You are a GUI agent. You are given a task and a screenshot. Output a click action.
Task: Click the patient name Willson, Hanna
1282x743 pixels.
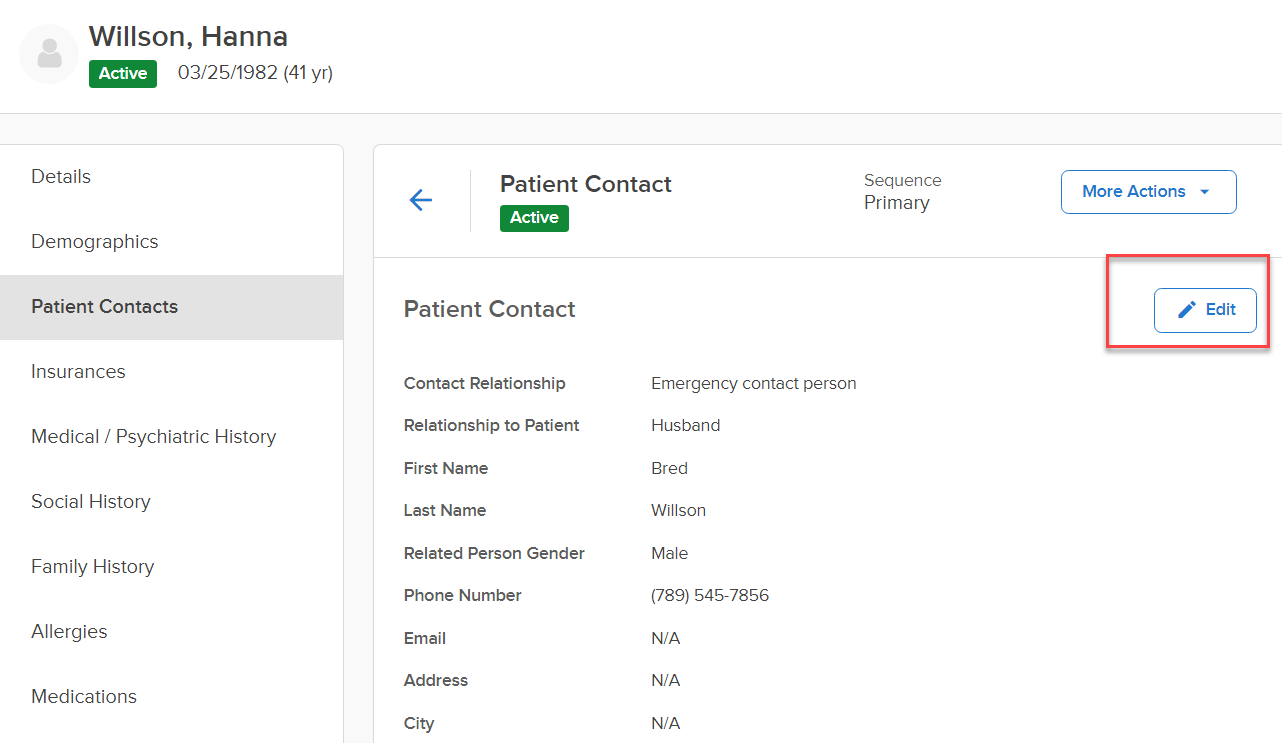[x=188, y=37]
